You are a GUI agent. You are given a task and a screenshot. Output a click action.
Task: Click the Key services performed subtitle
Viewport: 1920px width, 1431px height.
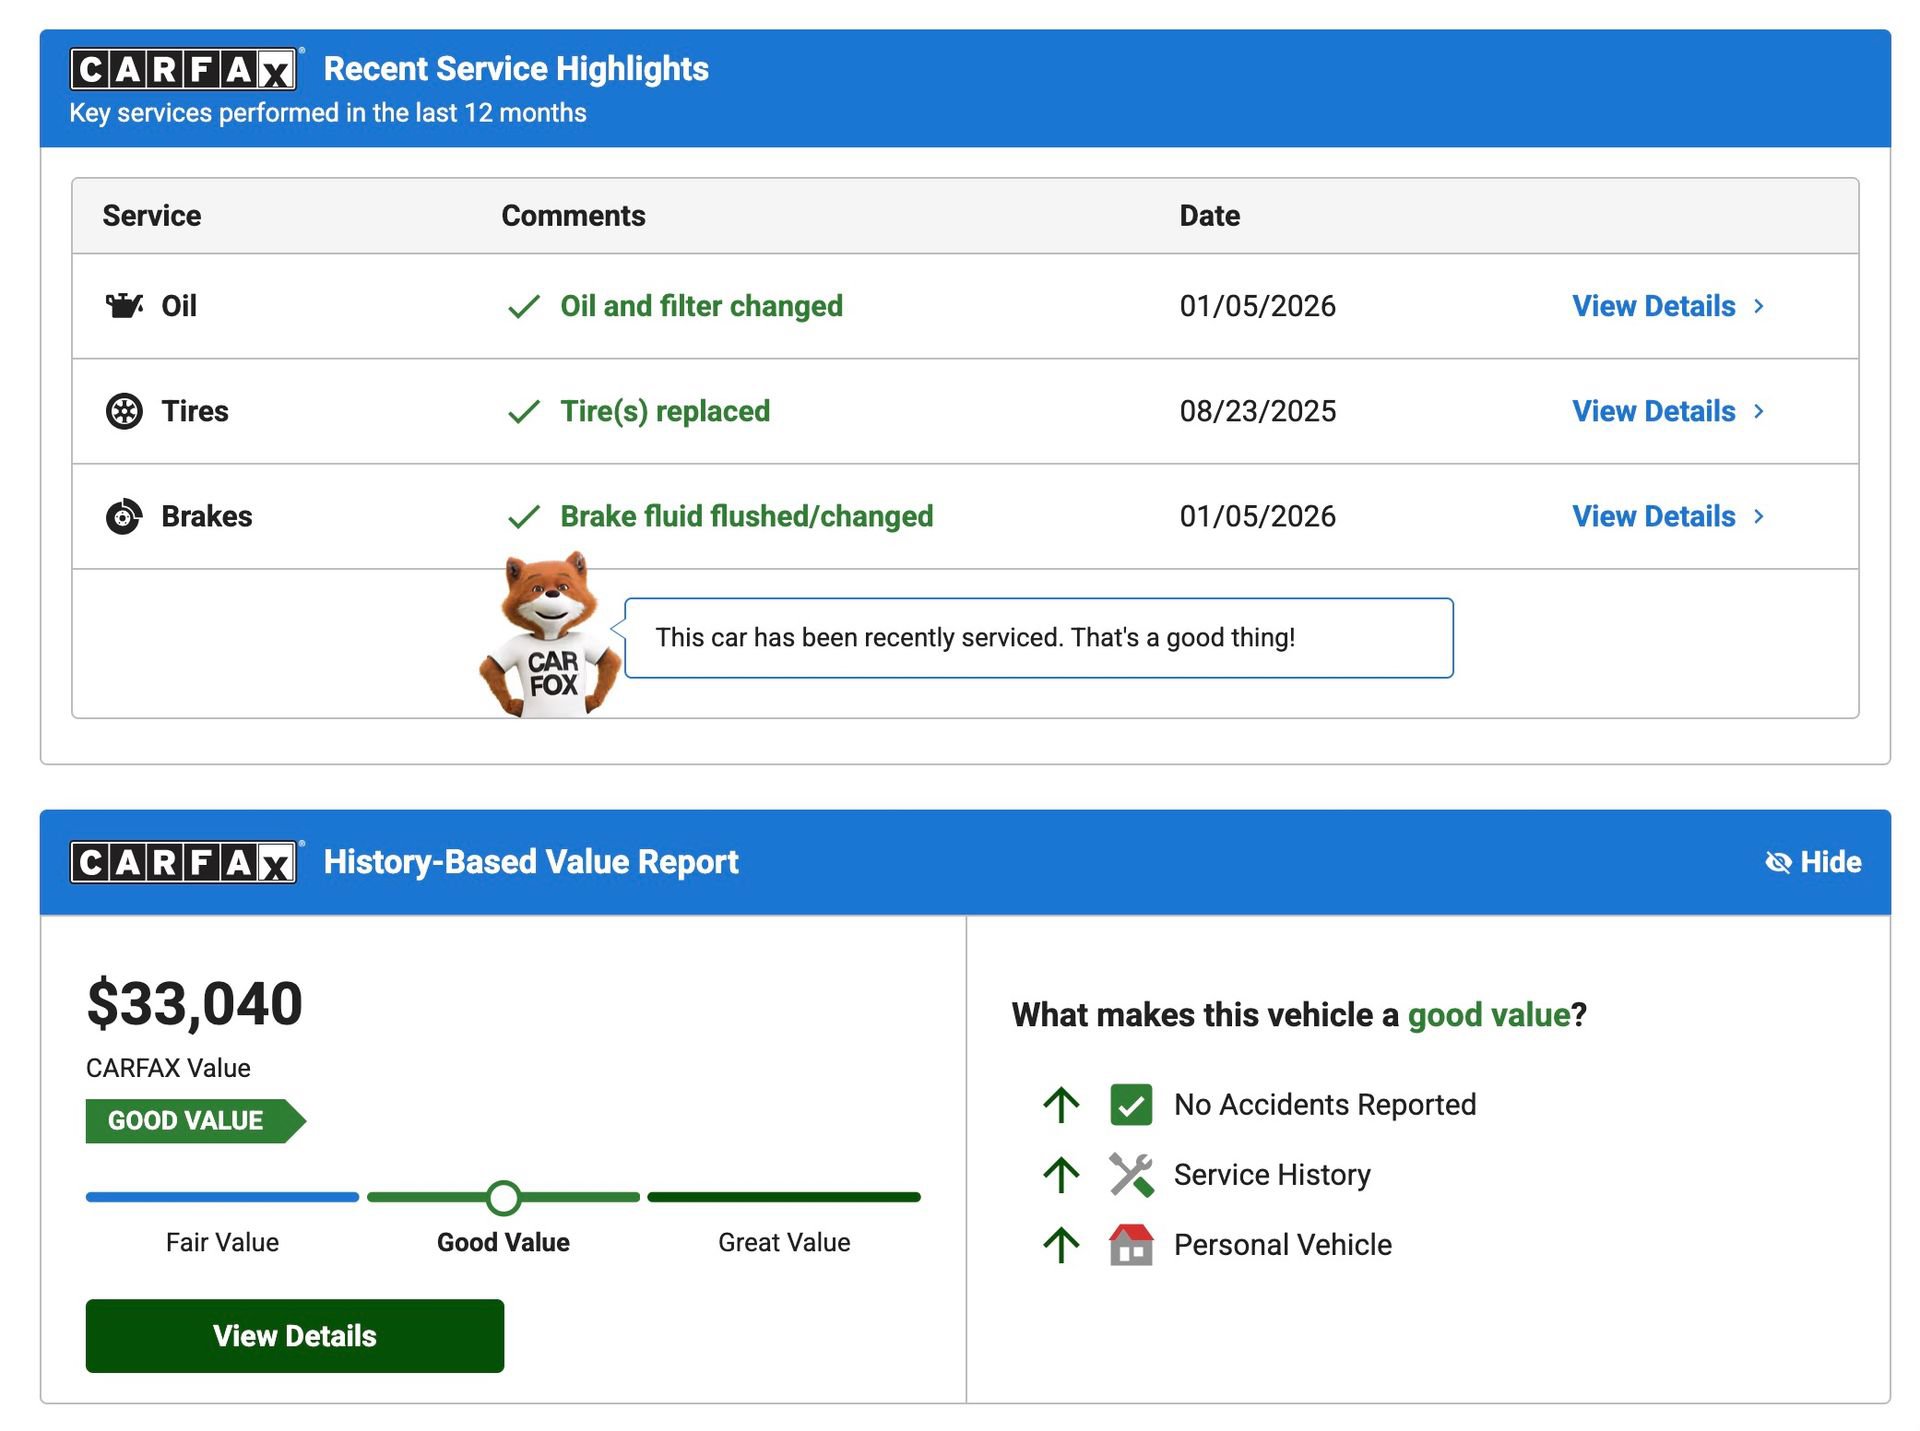click(x=328, y=113)
